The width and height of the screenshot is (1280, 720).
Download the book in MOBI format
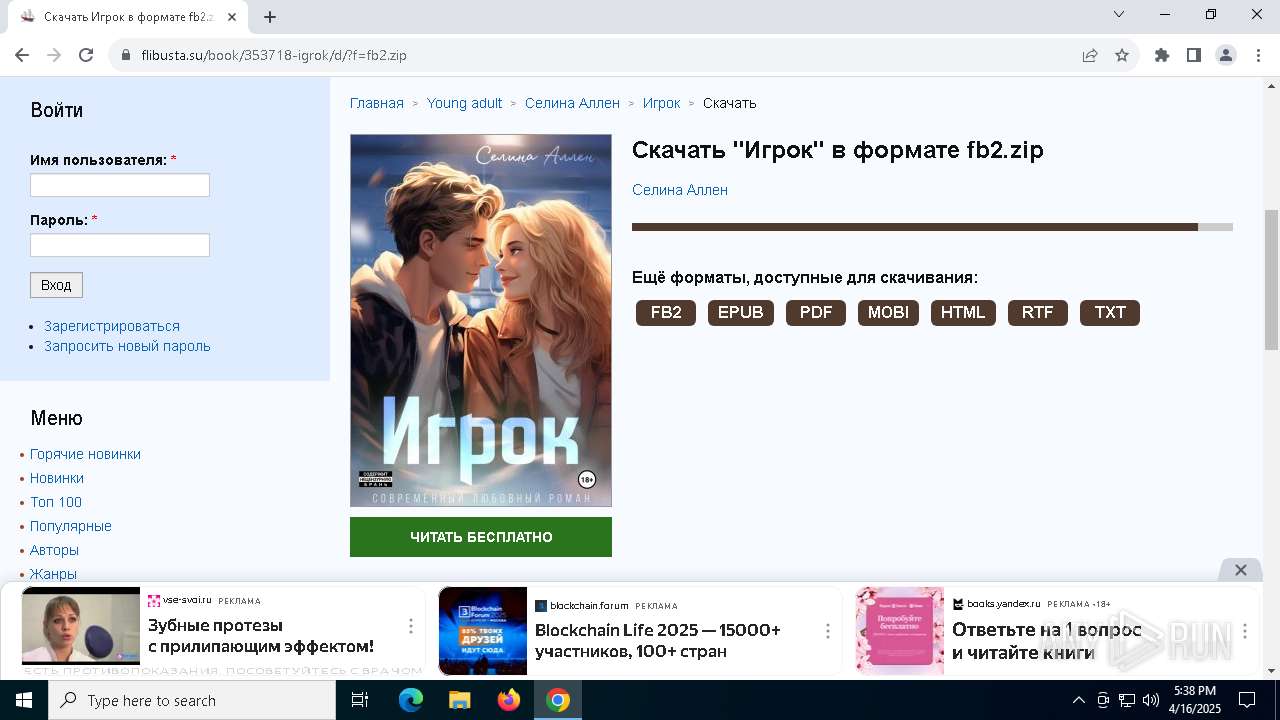tap(888, 313)
